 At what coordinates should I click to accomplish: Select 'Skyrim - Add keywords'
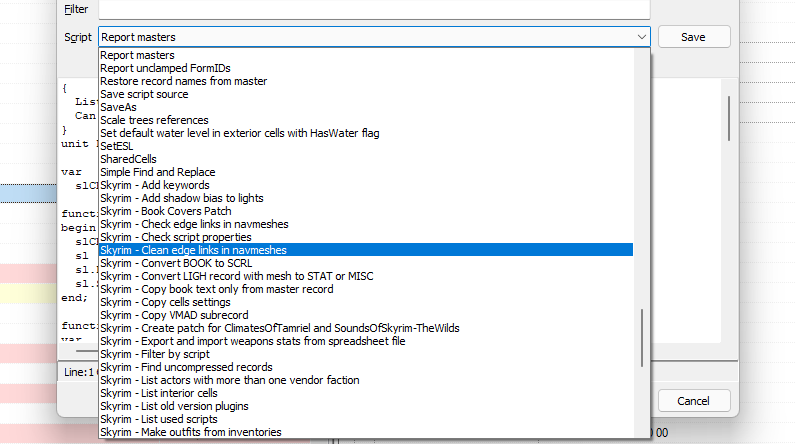pos(366,185)
